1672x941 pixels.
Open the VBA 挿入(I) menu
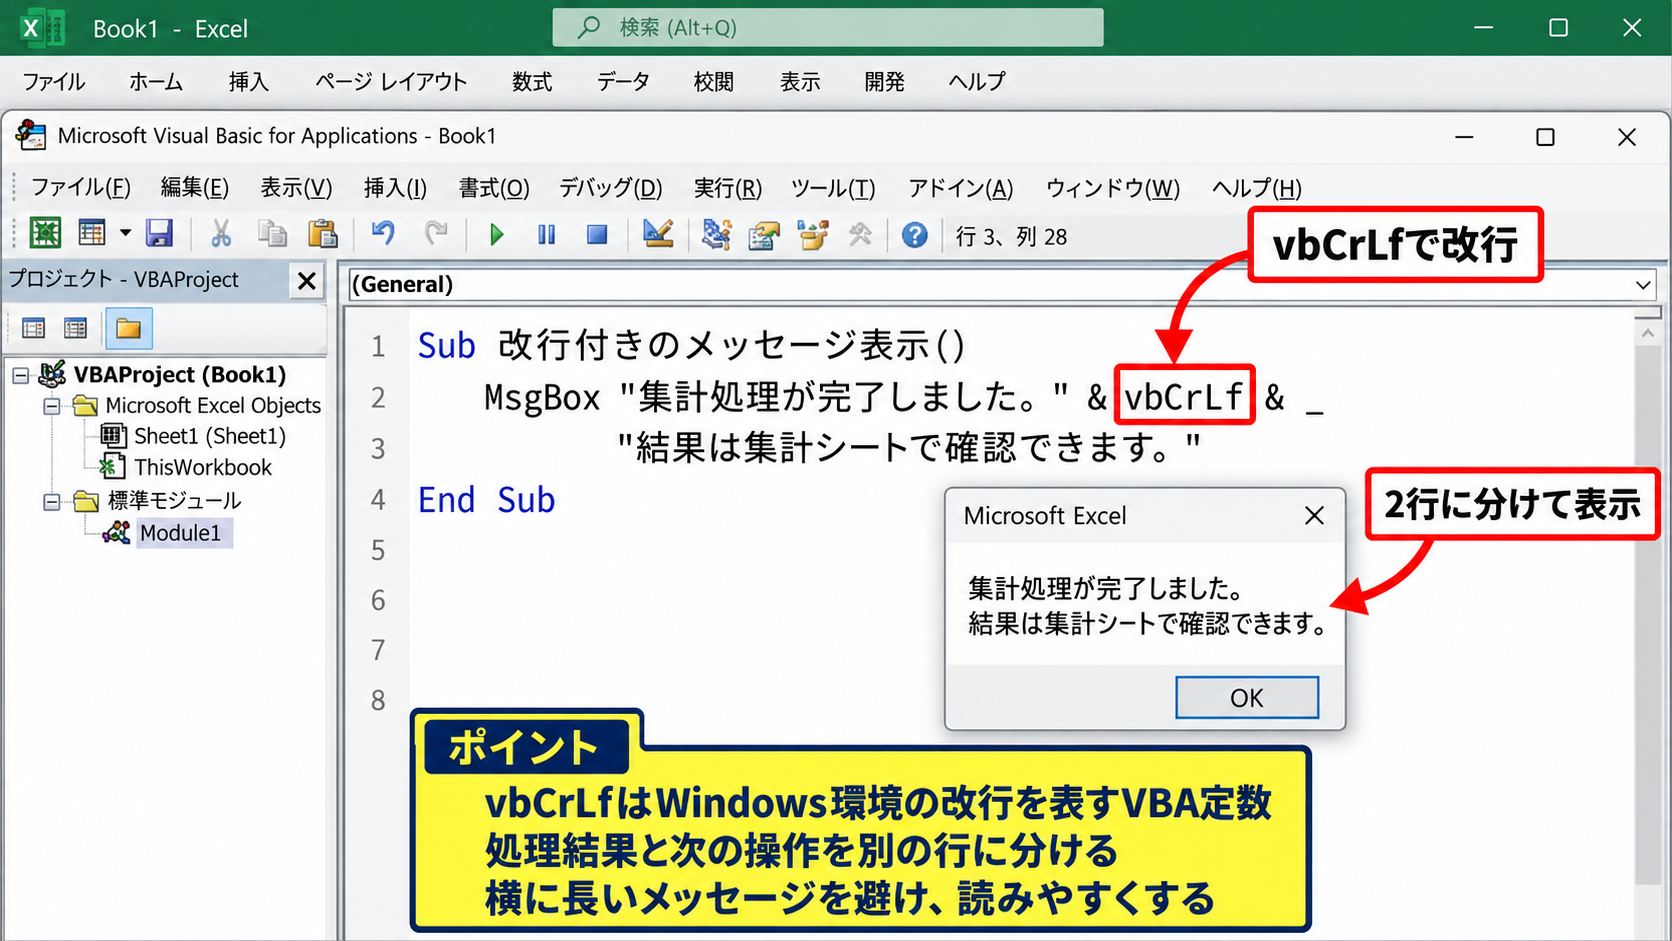coord(395,188)
